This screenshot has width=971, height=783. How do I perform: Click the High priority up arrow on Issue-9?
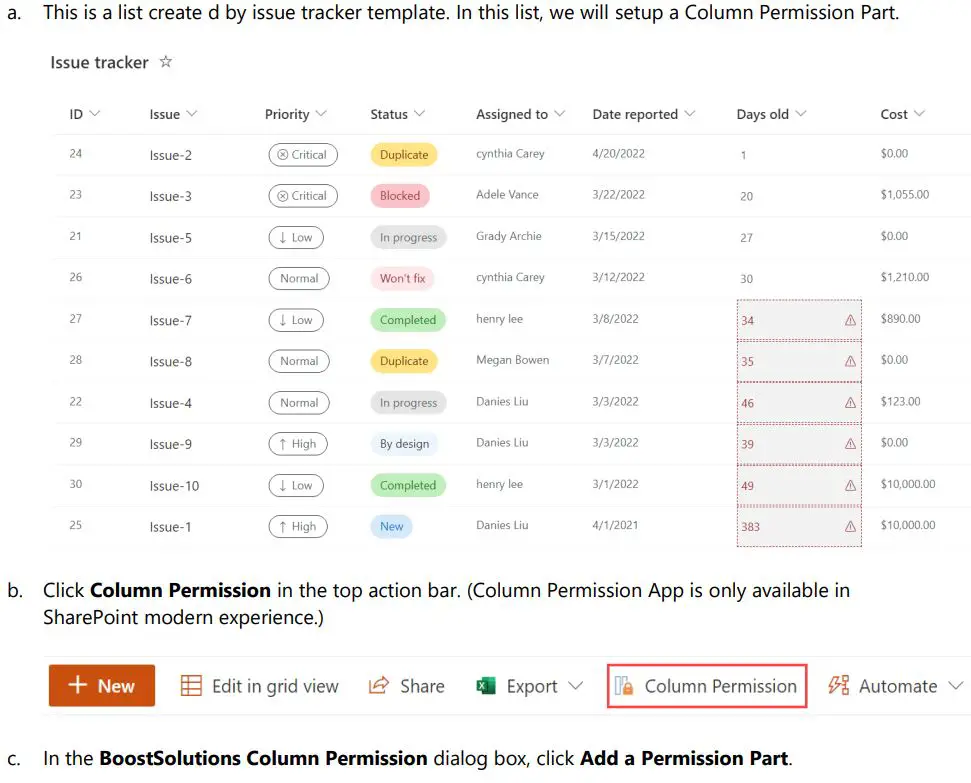point(283,443)
